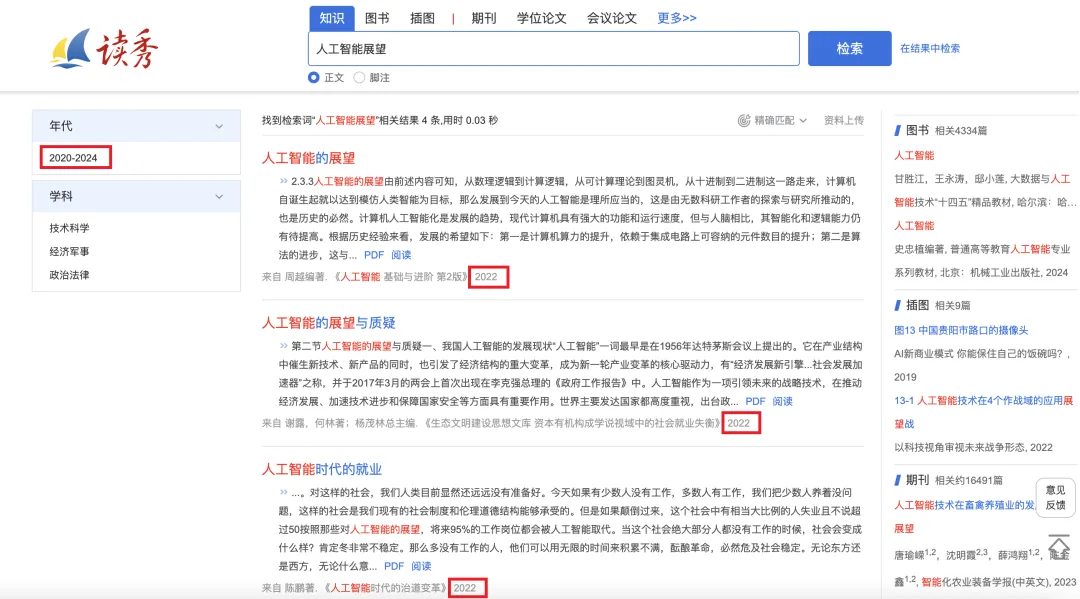Screen dimensions: 1080x599
Task: Switch to the 学位论文 tab
Action: click(x=541, y=19)
